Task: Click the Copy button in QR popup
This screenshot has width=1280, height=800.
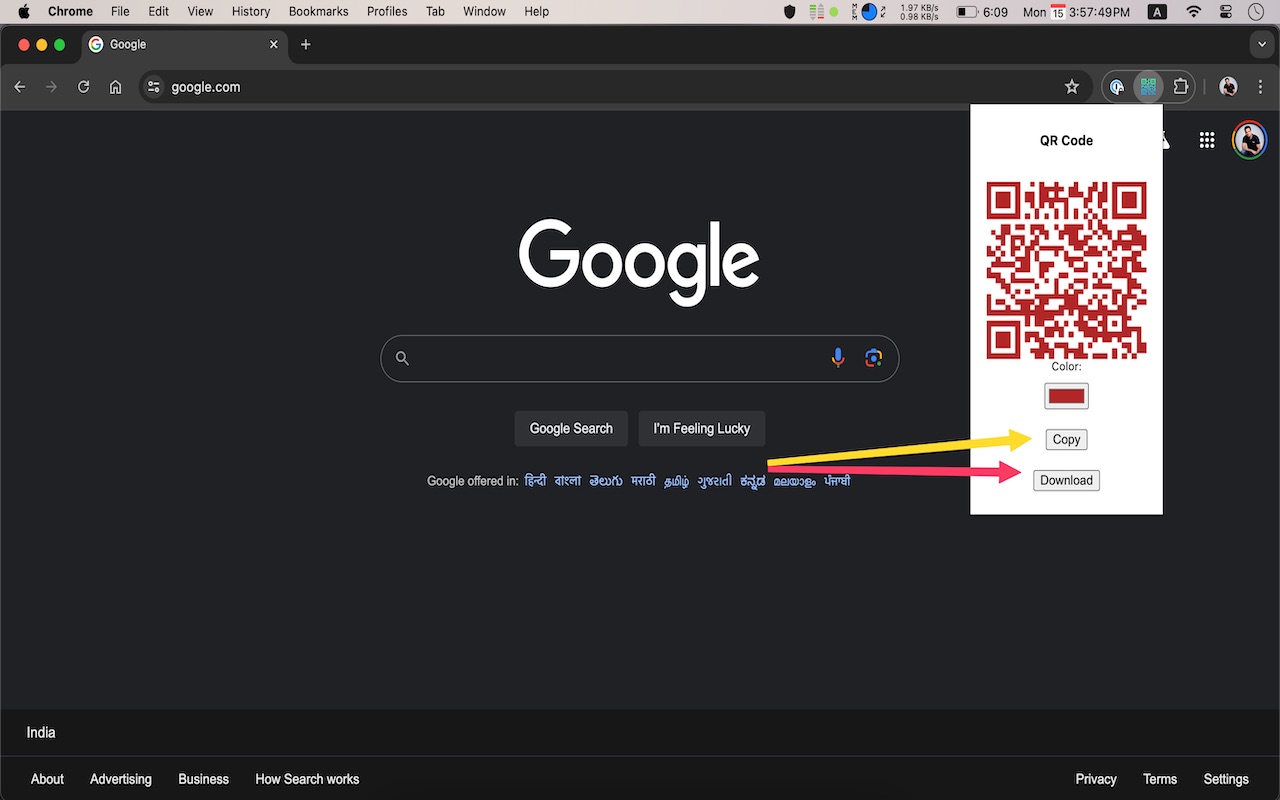Action: pyautogui.click(x=1066, y=439)
